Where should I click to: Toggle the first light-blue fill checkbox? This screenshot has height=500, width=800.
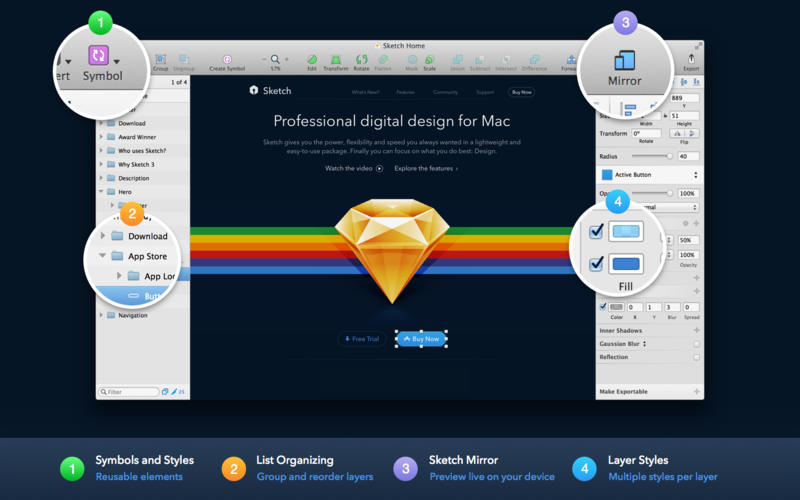[597, 232]
